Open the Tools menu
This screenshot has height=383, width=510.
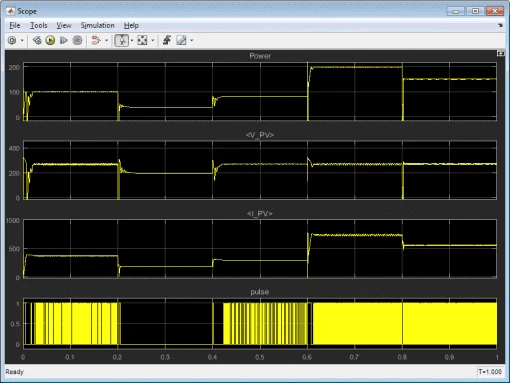[39, 25]
